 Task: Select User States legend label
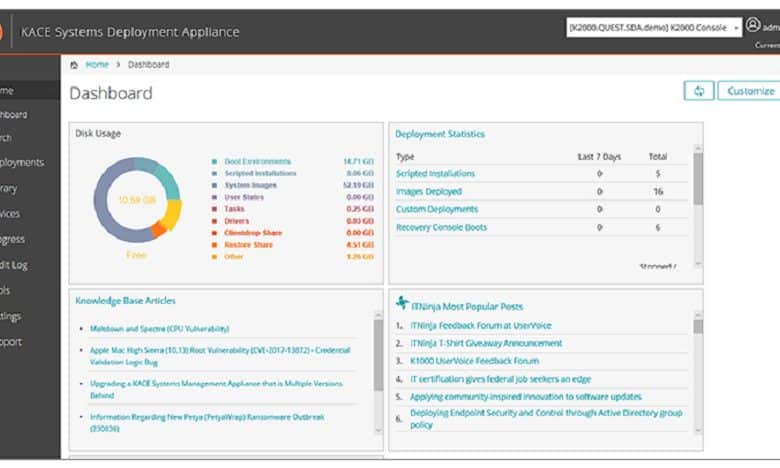pyautogui.click(x=244, y=197)
